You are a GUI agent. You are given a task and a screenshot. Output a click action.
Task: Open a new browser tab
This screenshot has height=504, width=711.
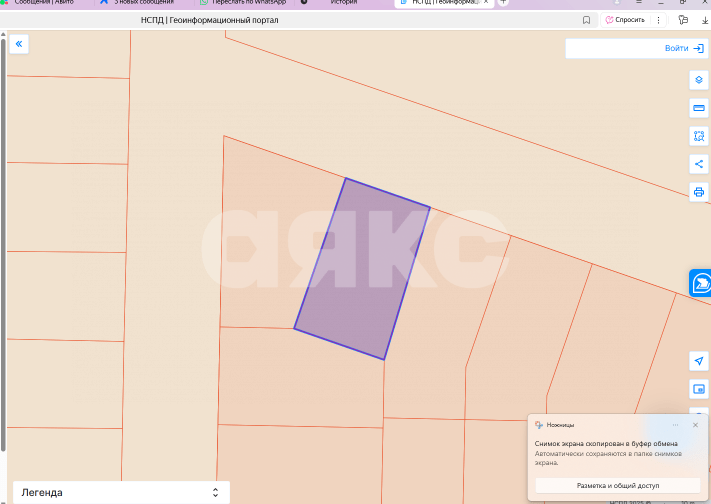click(503, 2)
